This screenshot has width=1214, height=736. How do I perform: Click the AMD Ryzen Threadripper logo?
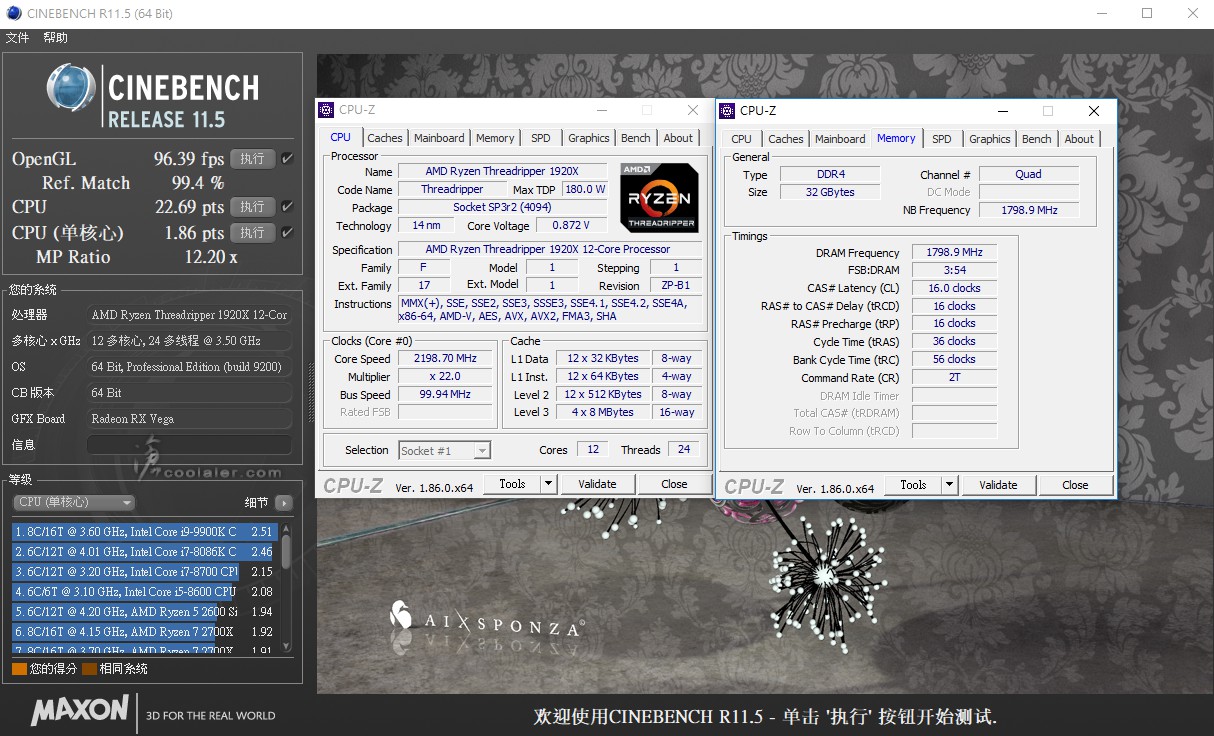pyautogui.click(x=659, y=197)
